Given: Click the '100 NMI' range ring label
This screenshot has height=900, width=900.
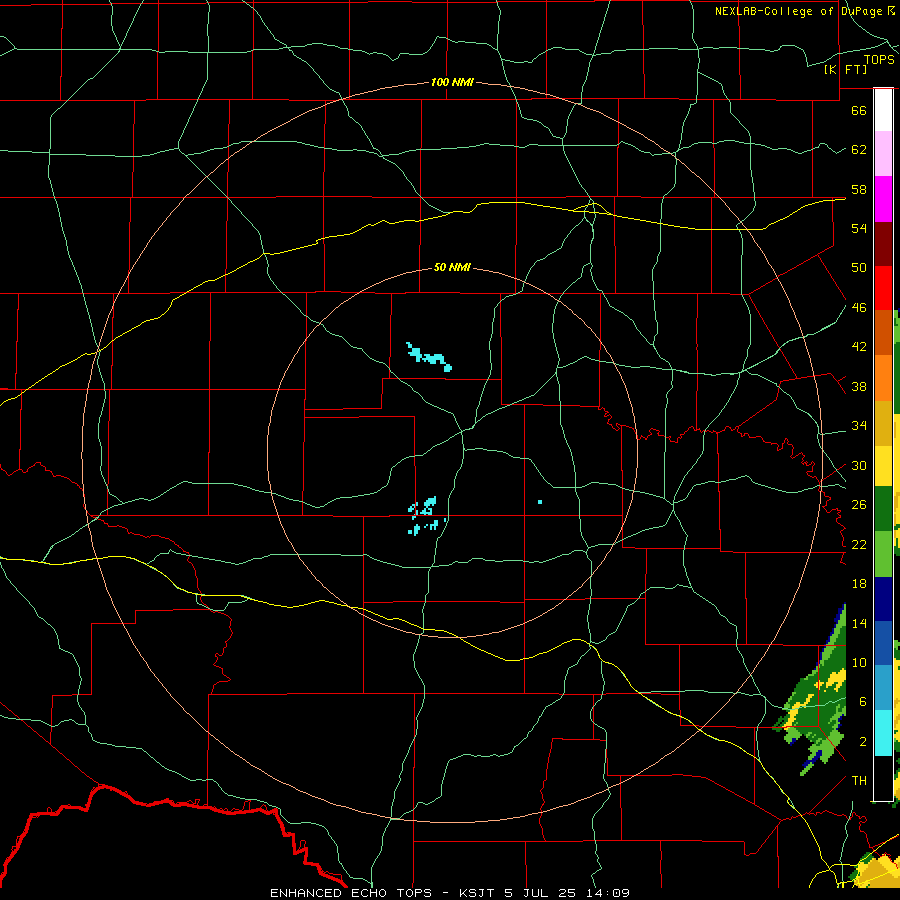Looking at the screenshot, I should (x=452, y=82).
